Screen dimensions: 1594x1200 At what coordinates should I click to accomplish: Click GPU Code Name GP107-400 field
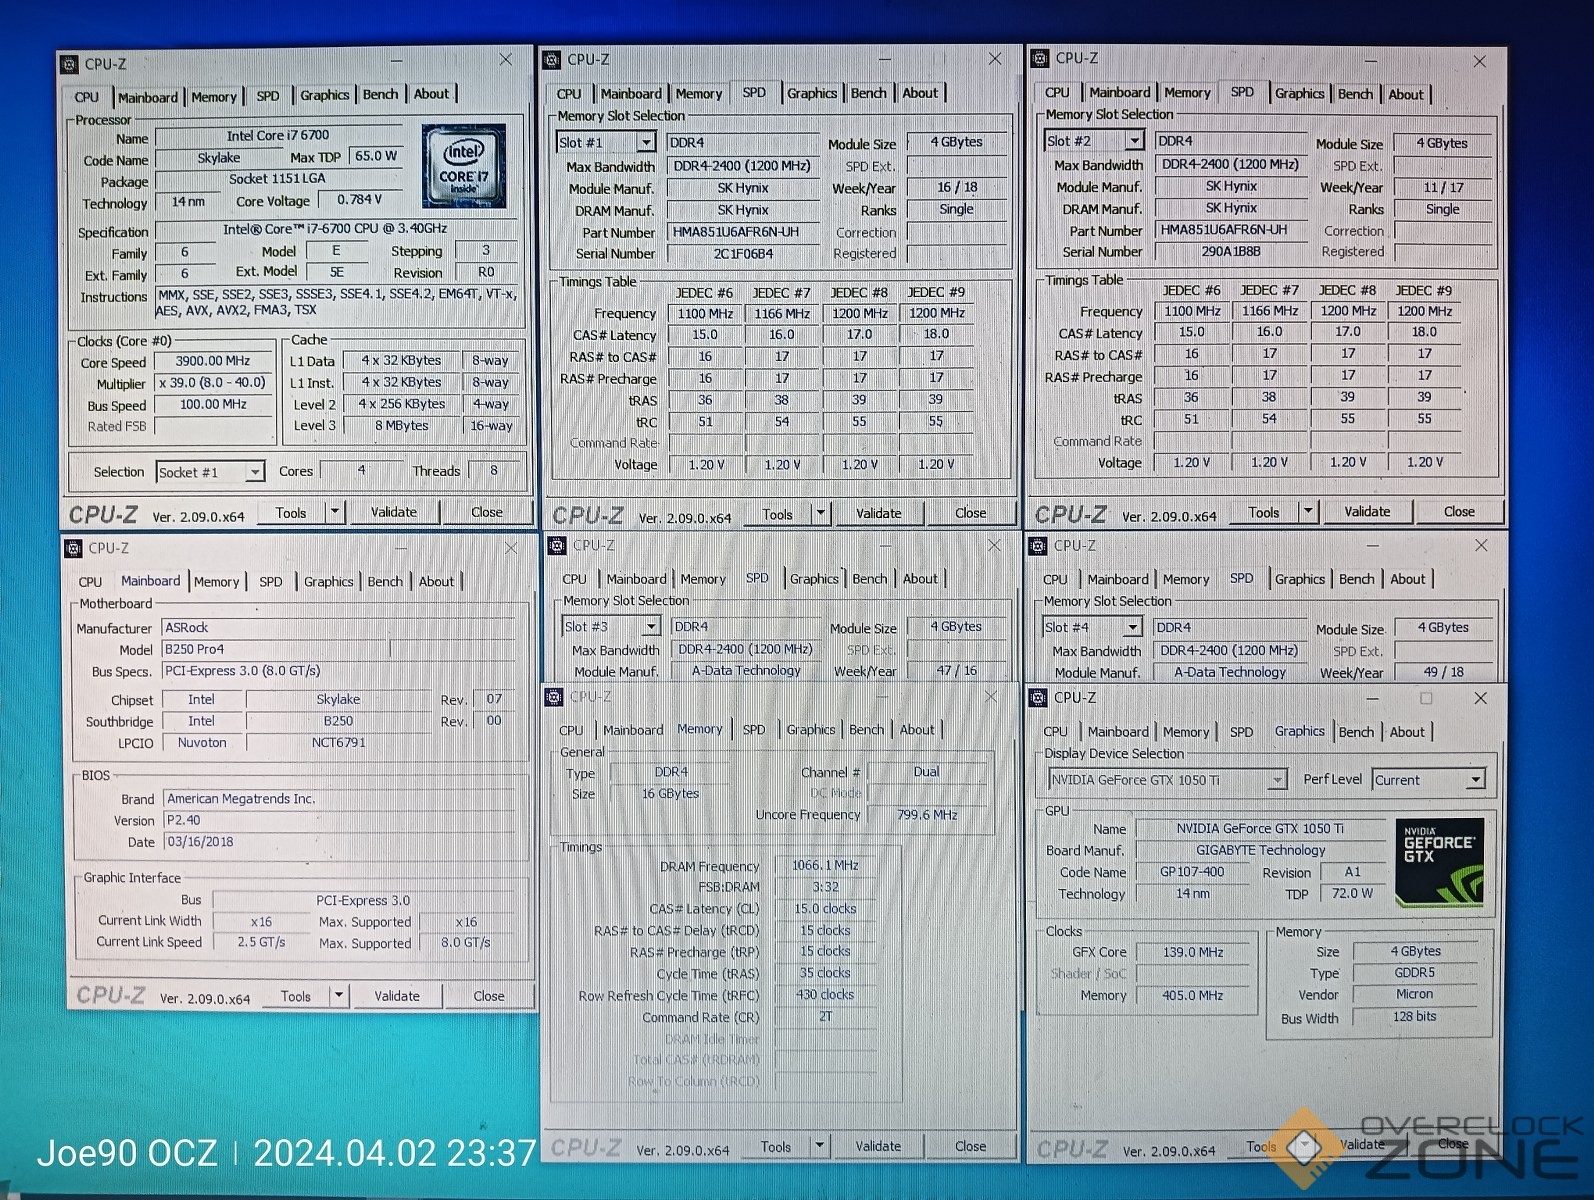tap(1192, 872)
